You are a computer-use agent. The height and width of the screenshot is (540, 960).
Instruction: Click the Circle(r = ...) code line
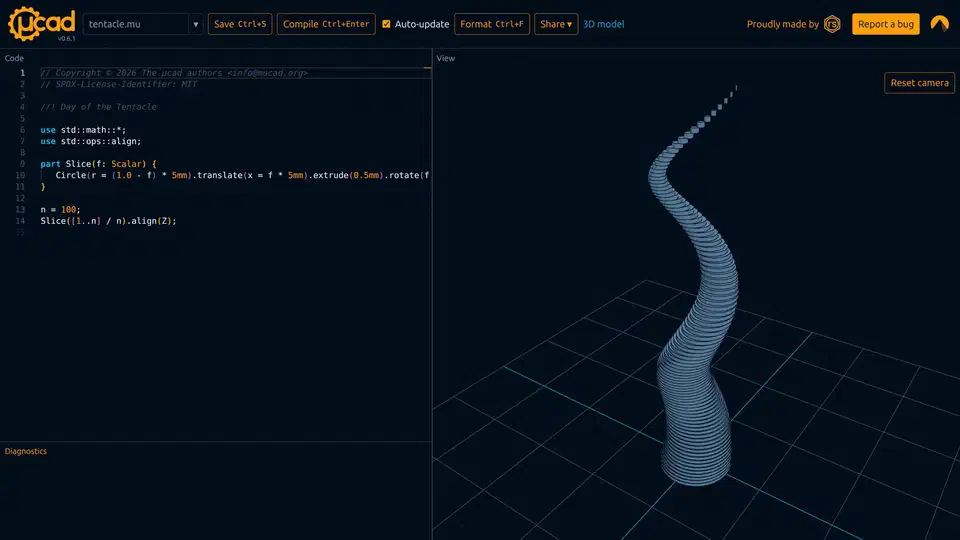[x=242, y=175]
